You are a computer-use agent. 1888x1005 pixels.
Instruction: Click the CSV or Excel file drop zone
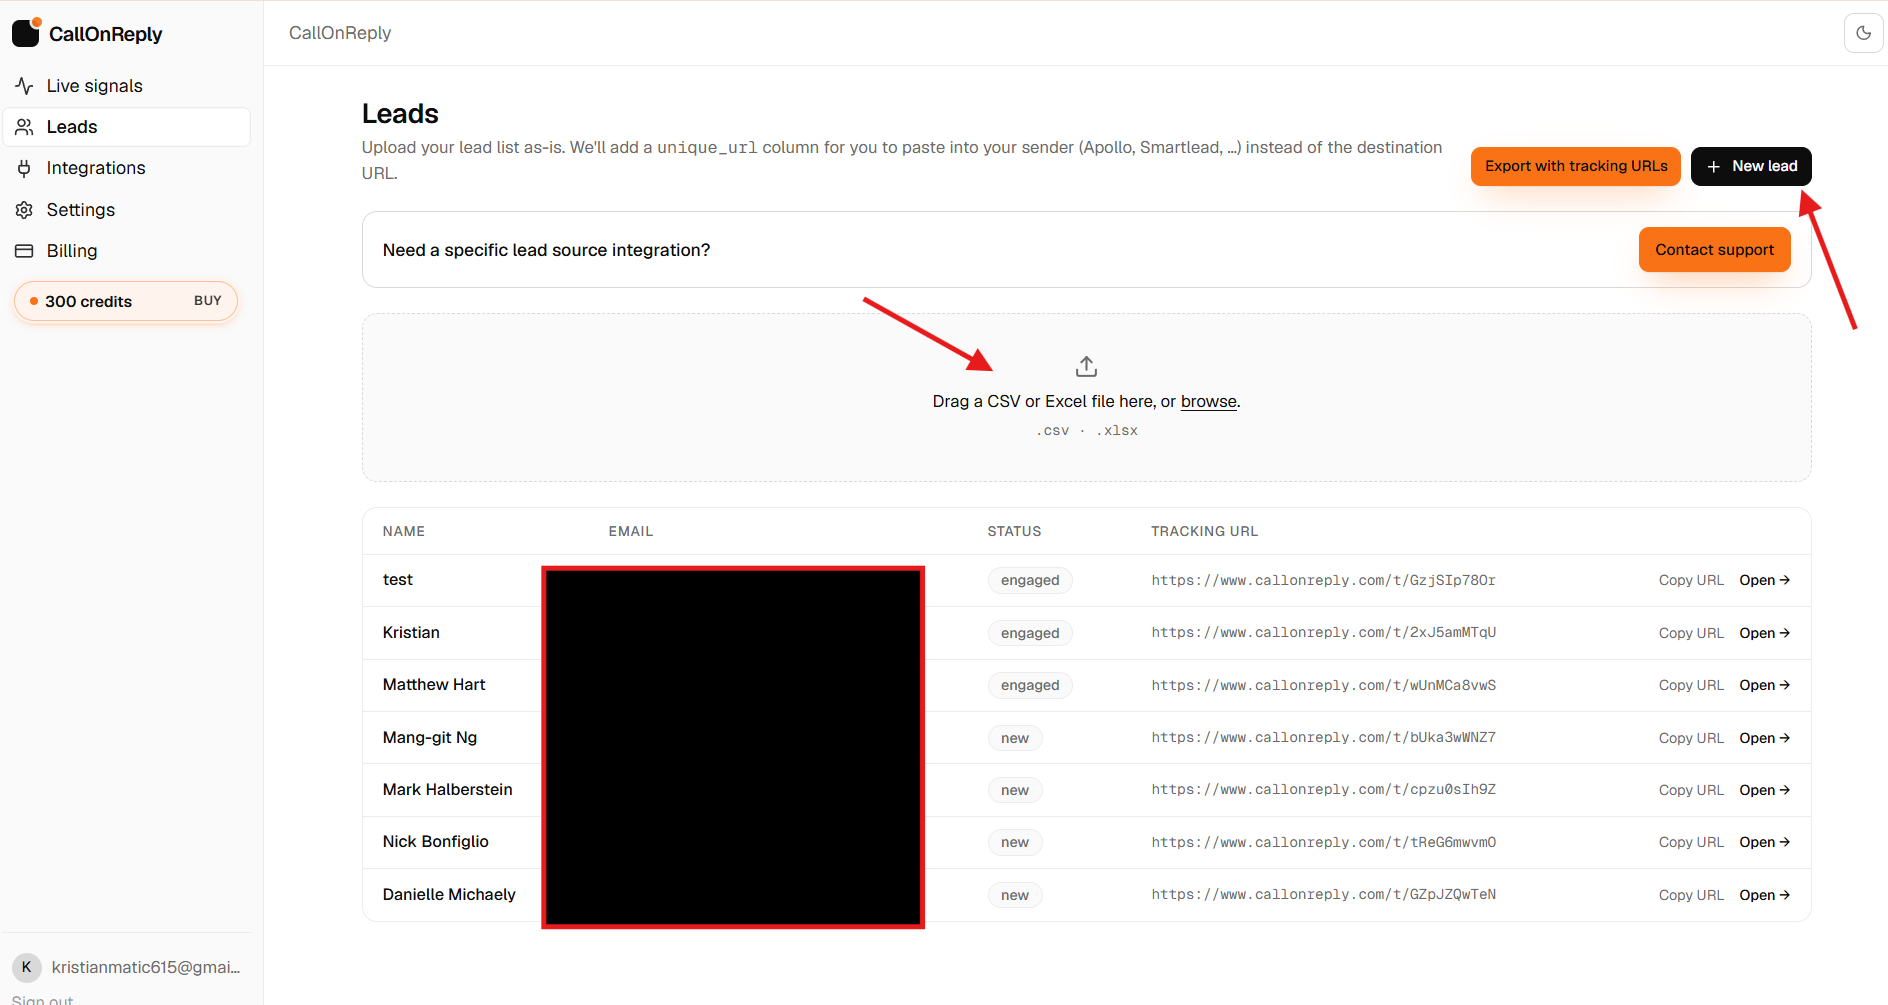click(x=1086, y=398)
